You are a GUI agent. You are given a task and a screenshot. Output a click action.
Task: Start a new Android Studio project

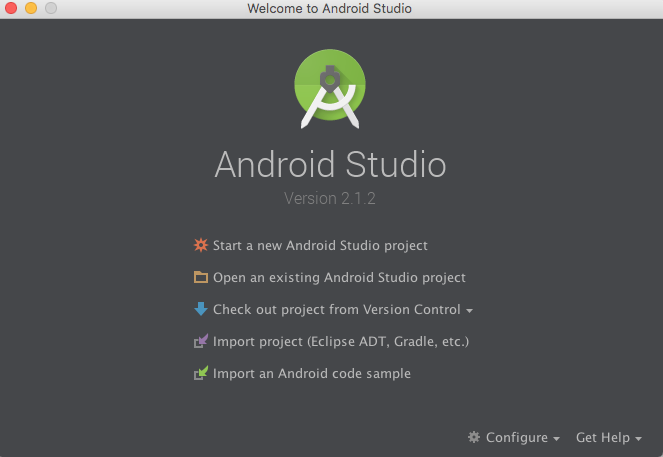click(x=320, y=246)
